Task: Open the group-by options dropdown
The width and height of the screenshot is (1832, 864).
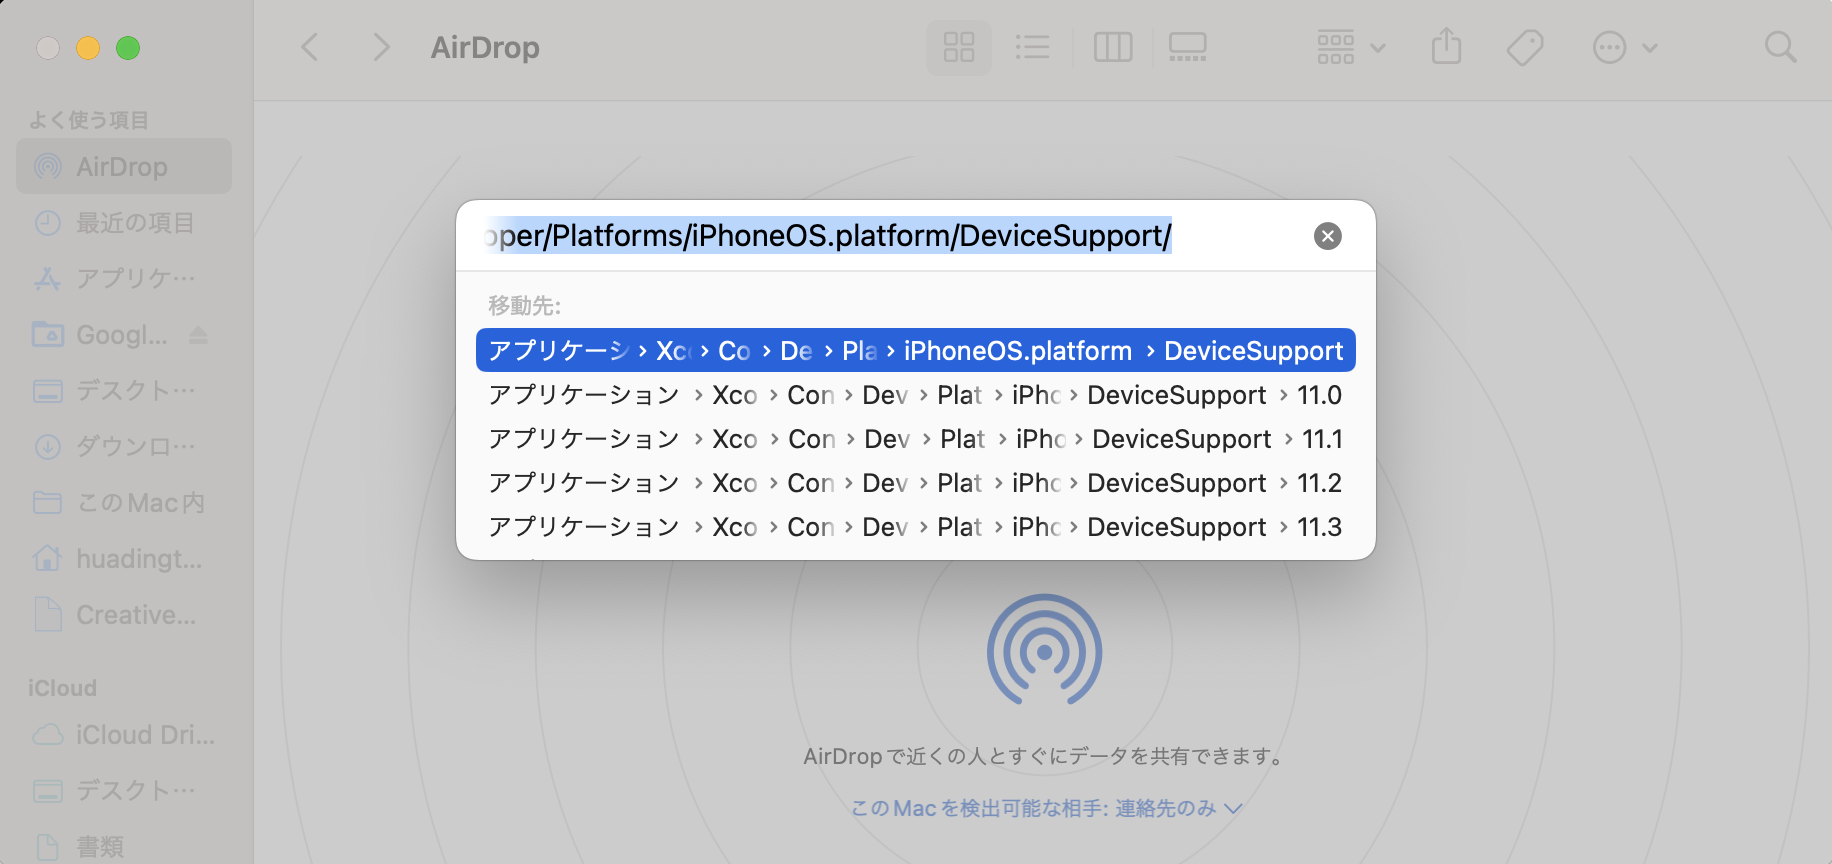Action: click(x=1351, y=47)
